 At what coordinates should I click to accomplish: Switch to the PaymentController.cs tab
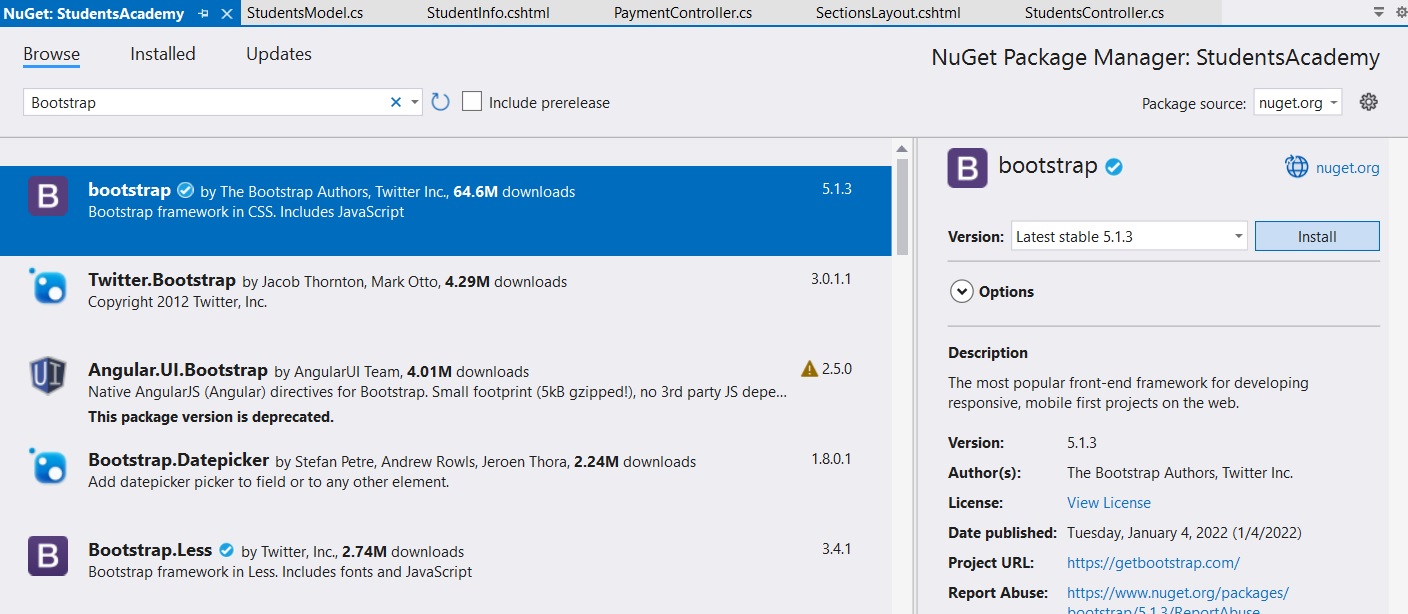pyautogui.click(x=683, y=14)
